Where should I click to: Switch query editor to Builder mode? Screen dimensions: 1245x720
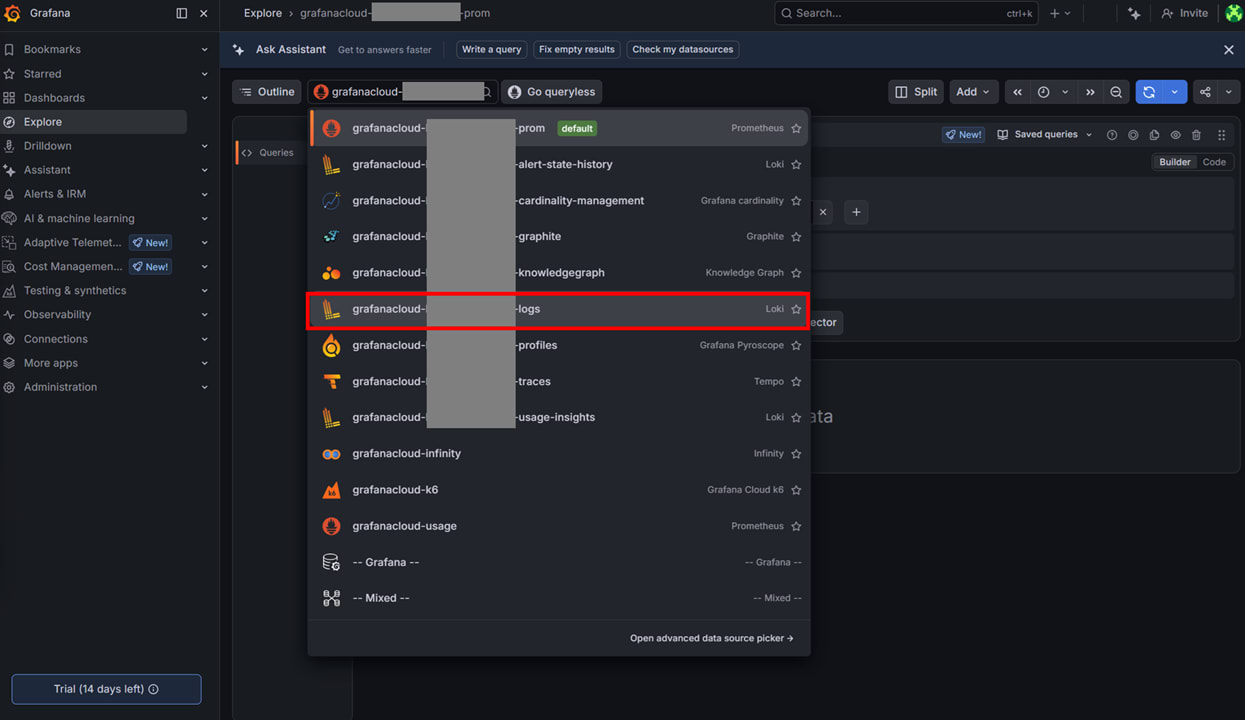1175,162
